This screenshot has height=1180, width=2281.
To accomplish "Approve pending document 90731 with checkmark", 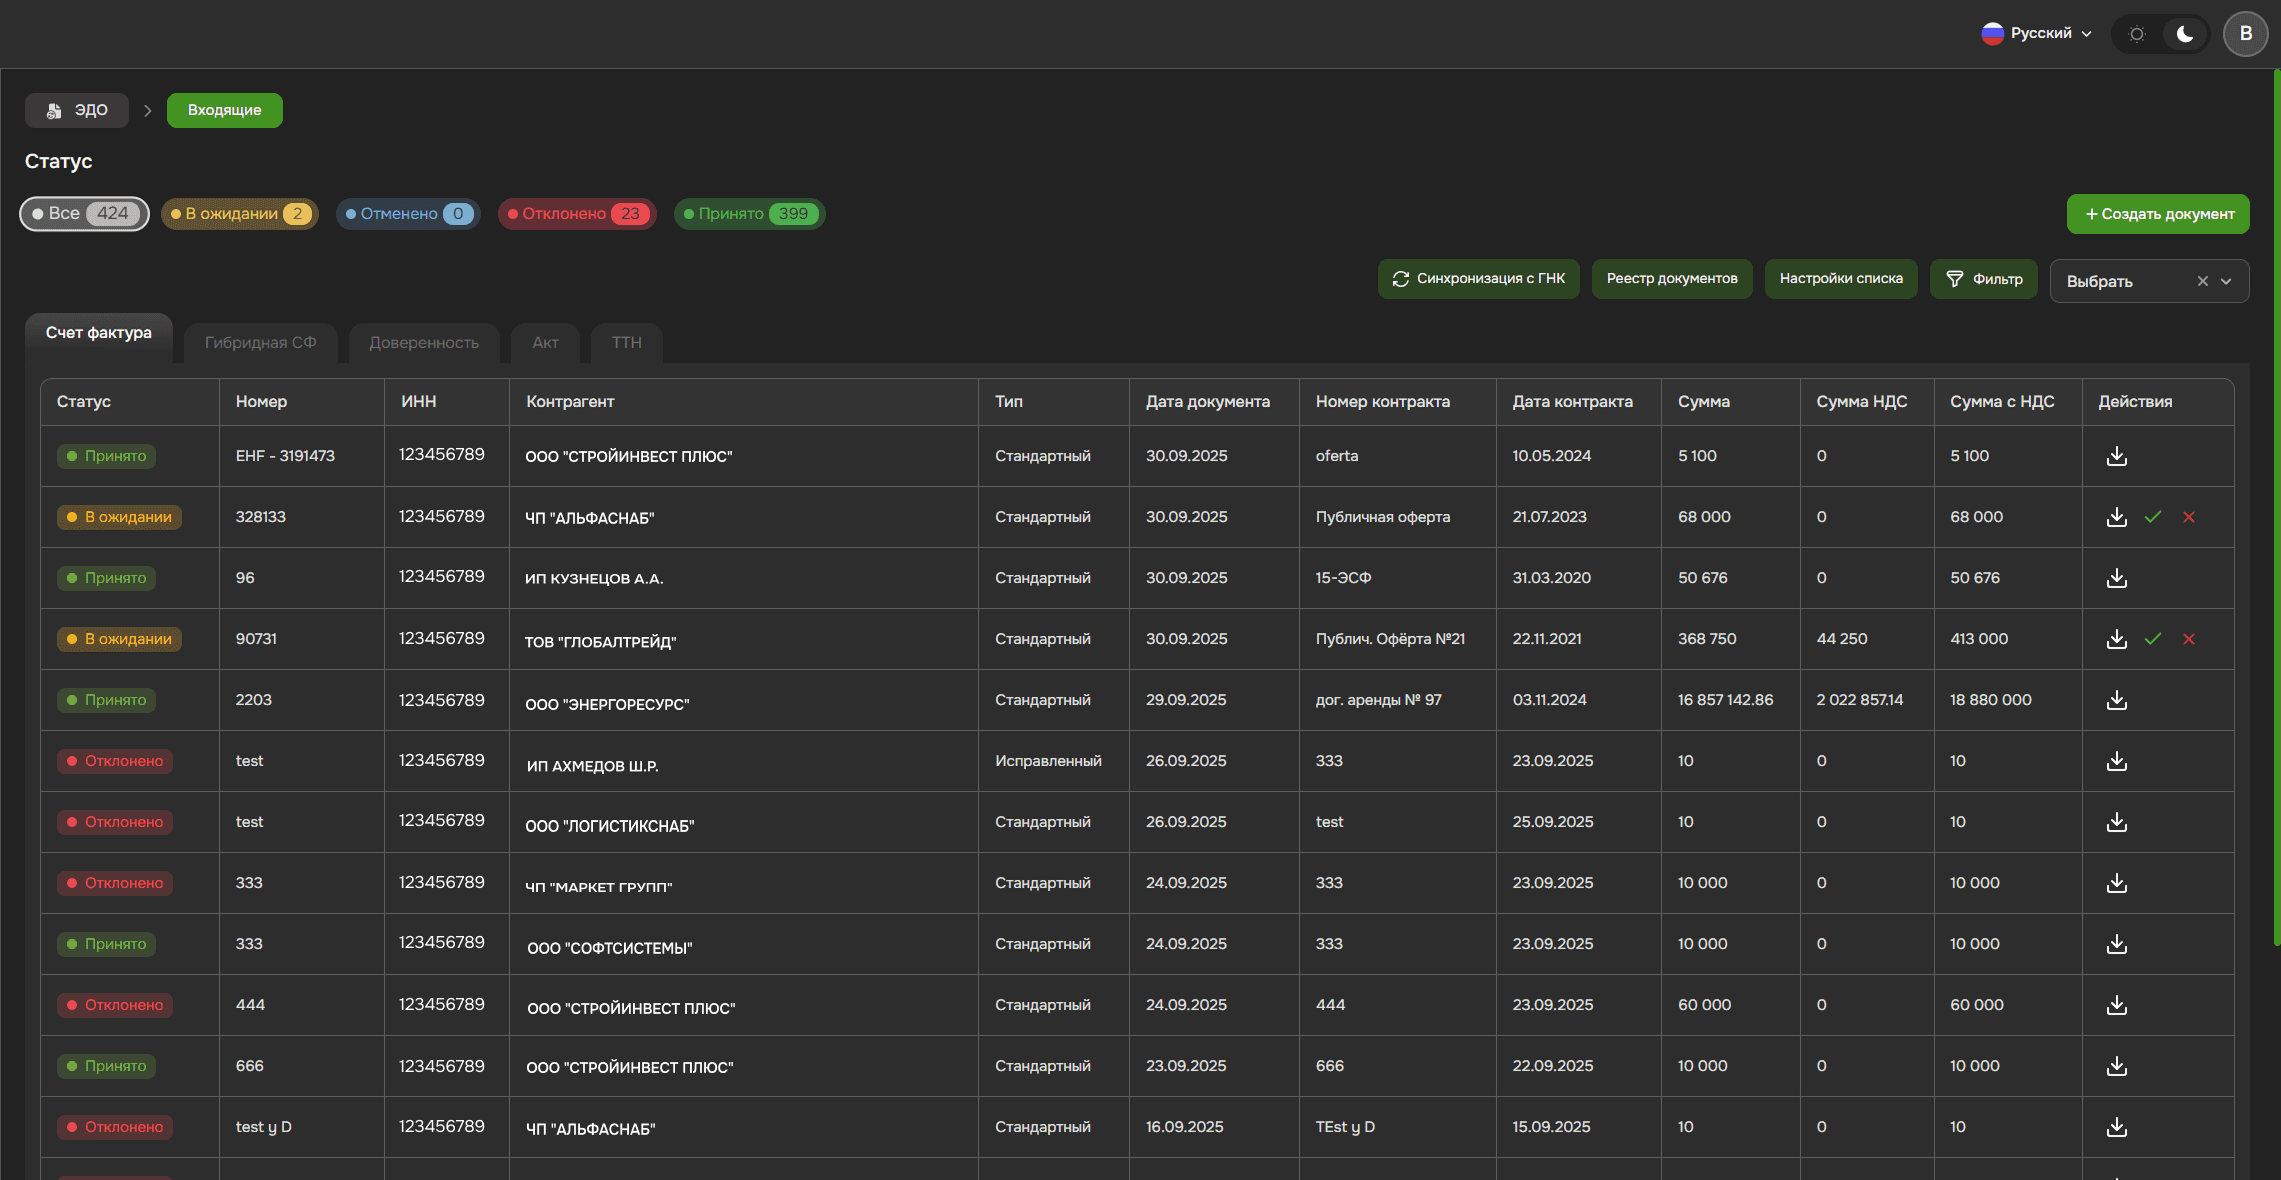I will click(x=2153, y=639).
